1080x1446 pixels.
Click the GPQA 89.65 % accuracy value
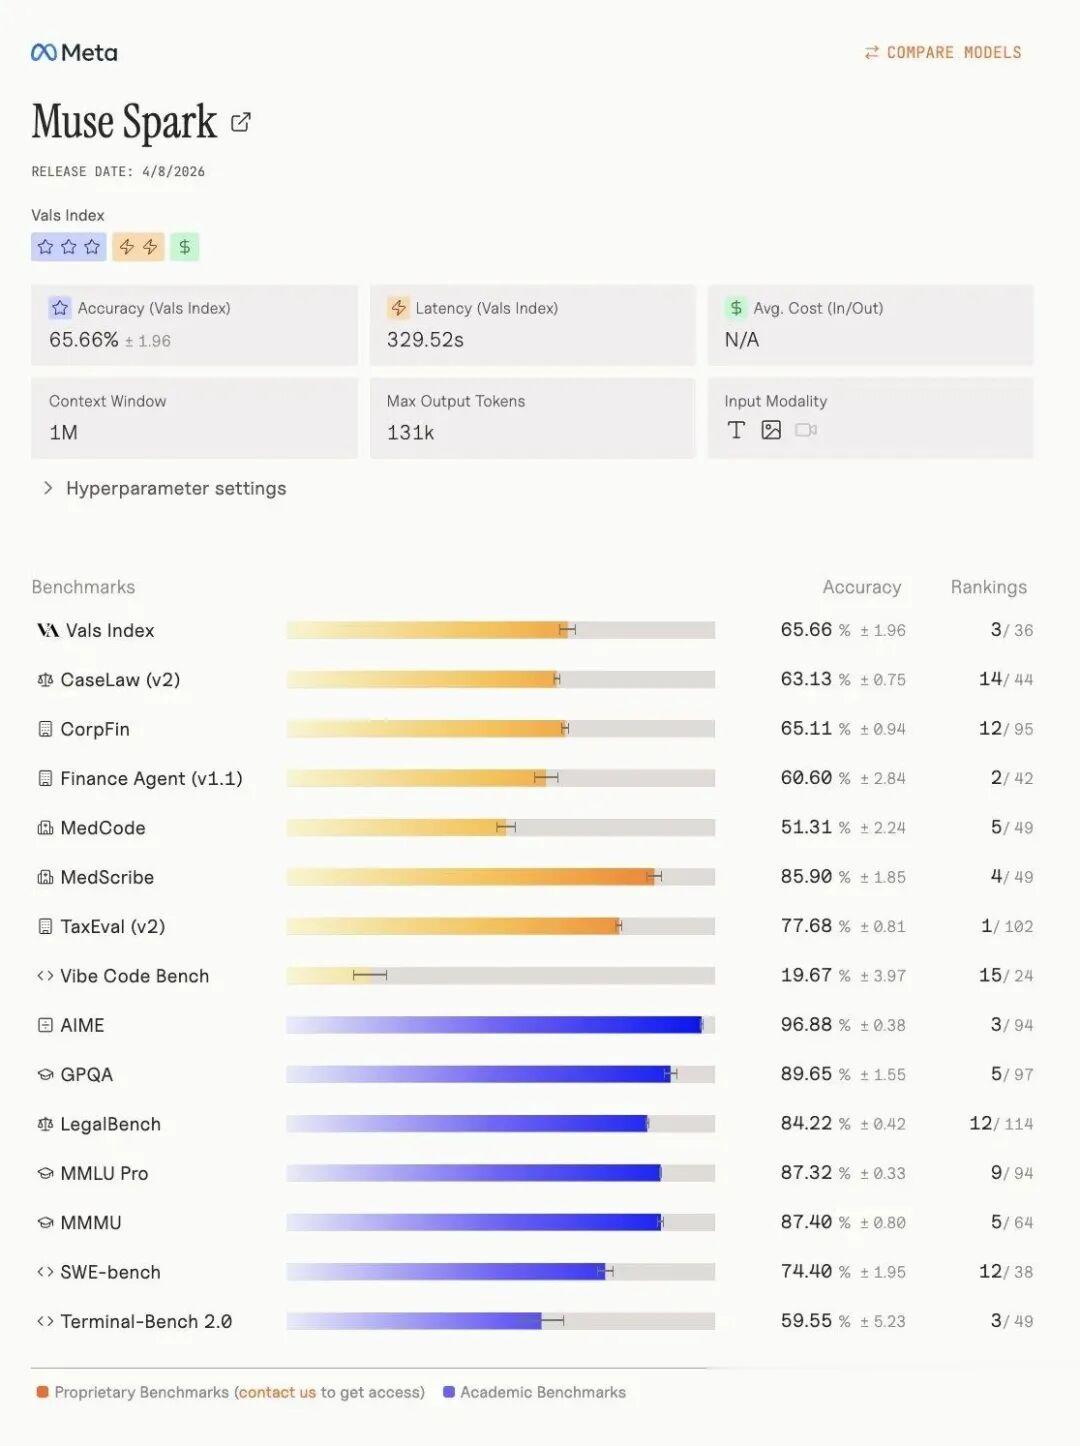coord(815,1074)
